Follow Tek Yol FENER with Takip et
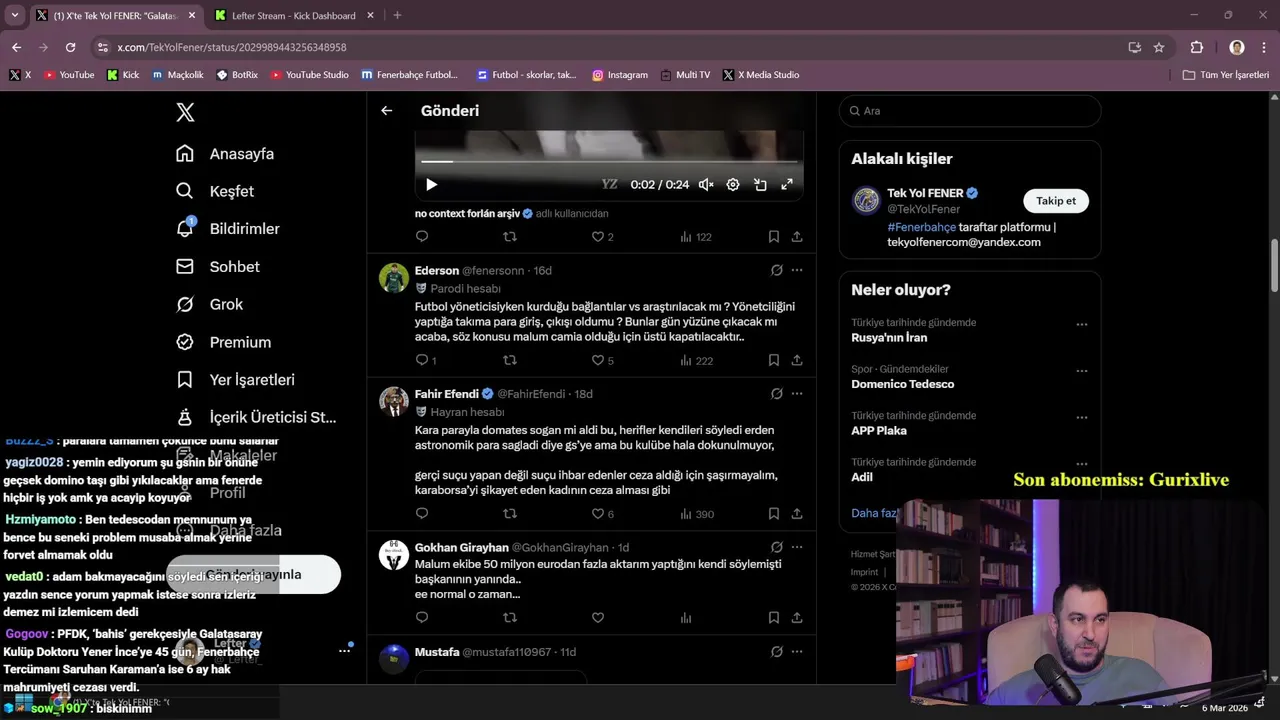The image size is (1280, 720). pyautogui.click(x=1056, y=201)
